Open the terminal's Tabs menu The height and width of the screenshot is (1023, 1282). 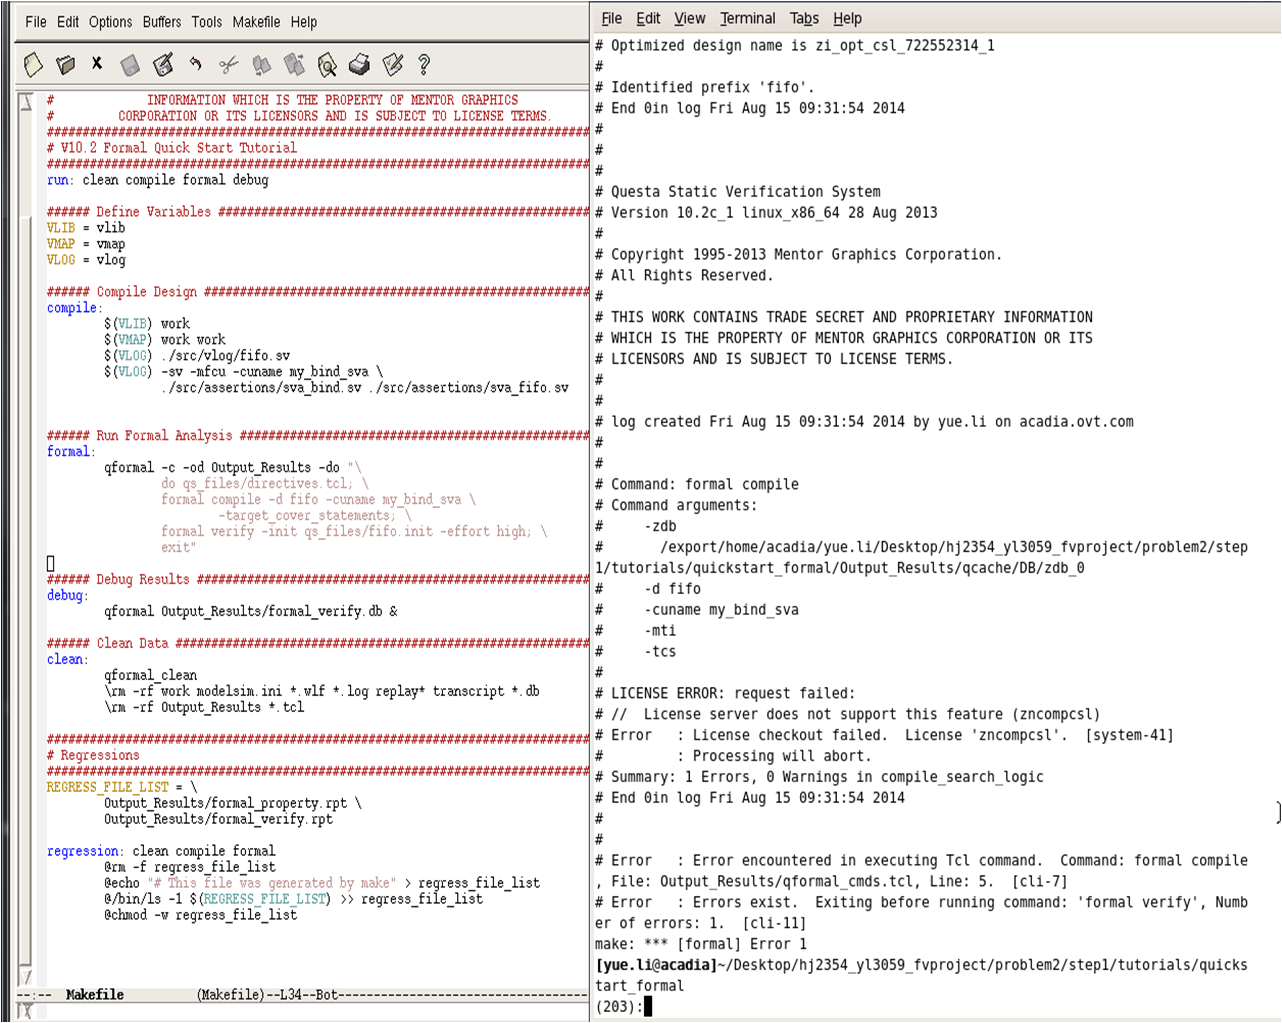click(x=804, y=19)
